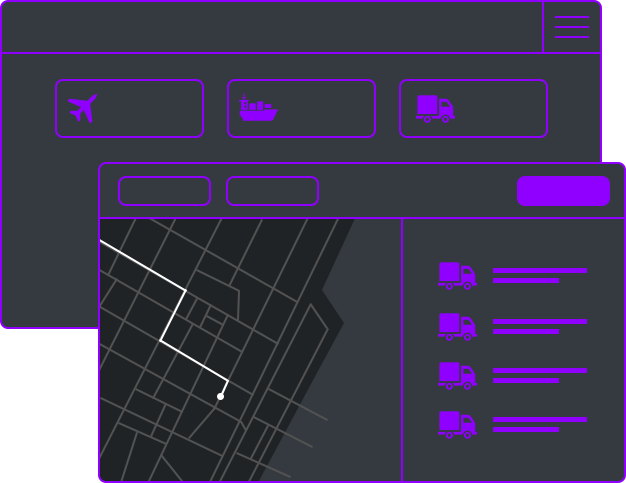The height and width of the screenshot is (483, 626).
Task: Click the second outlined field in front window
Action: [x=273, y=191]
